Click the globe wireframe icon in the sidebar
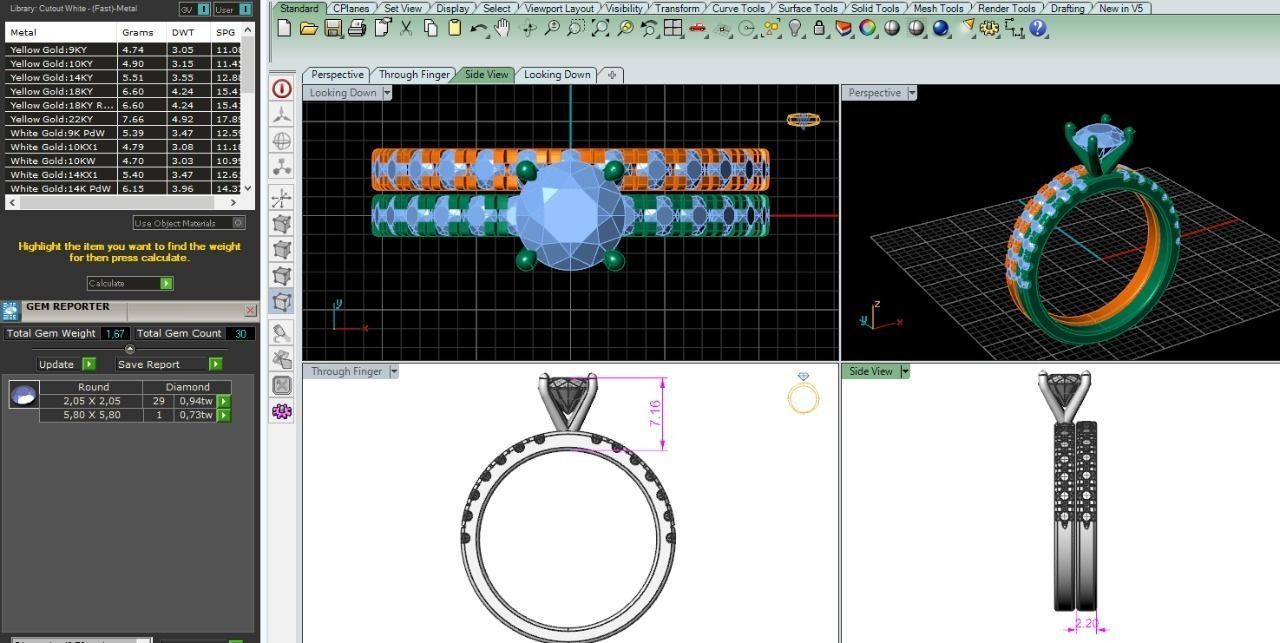This screenshot has width=1280, height=643. click(282, 141)
